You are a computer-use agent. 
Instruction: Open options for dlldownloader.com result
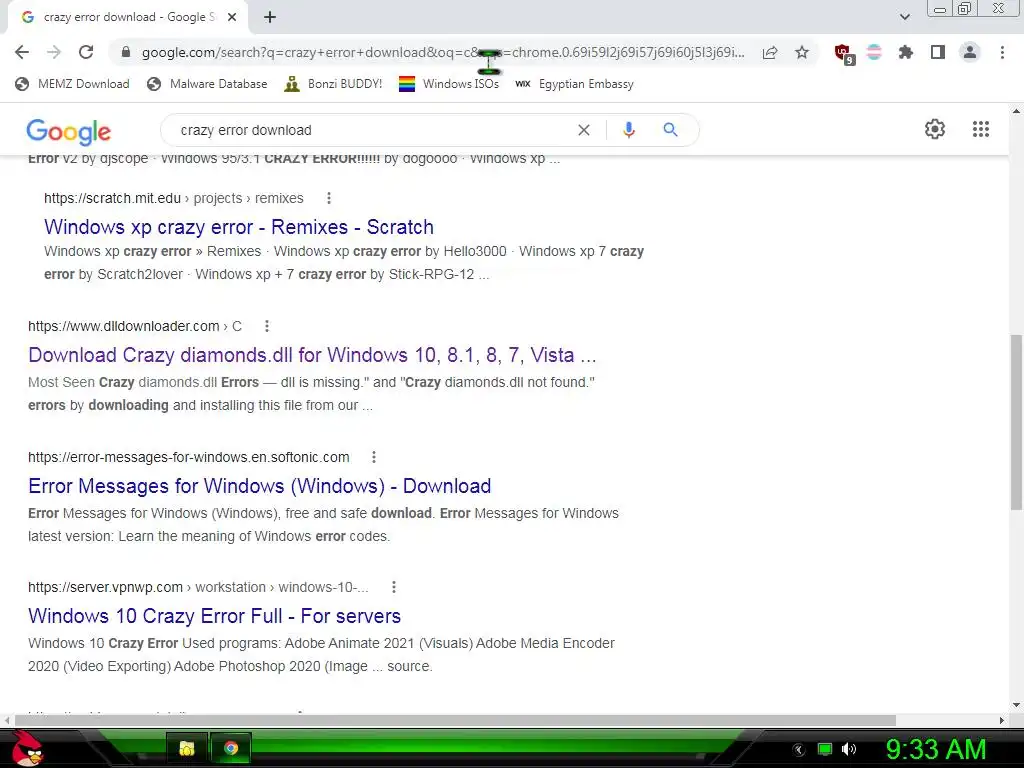[266, 326]
